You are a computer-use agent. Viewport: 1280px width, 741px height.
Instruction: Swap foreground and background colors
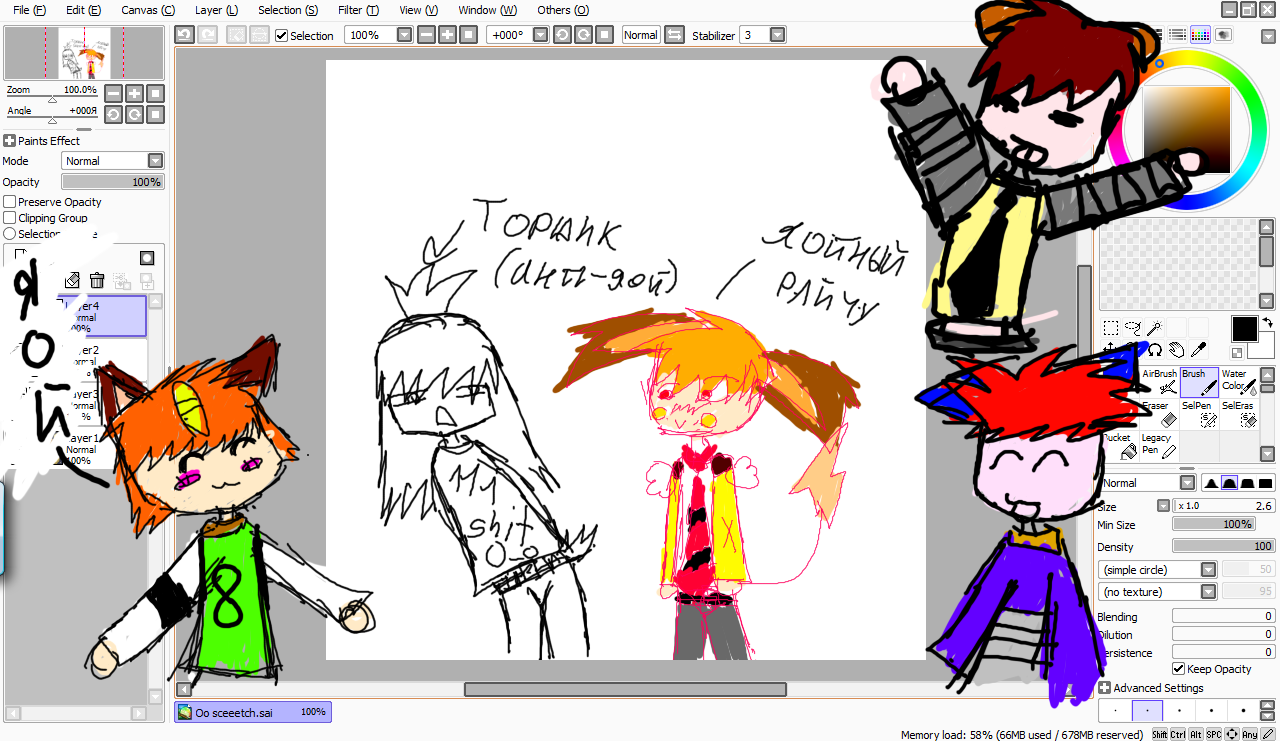(x=1268, y=322)
